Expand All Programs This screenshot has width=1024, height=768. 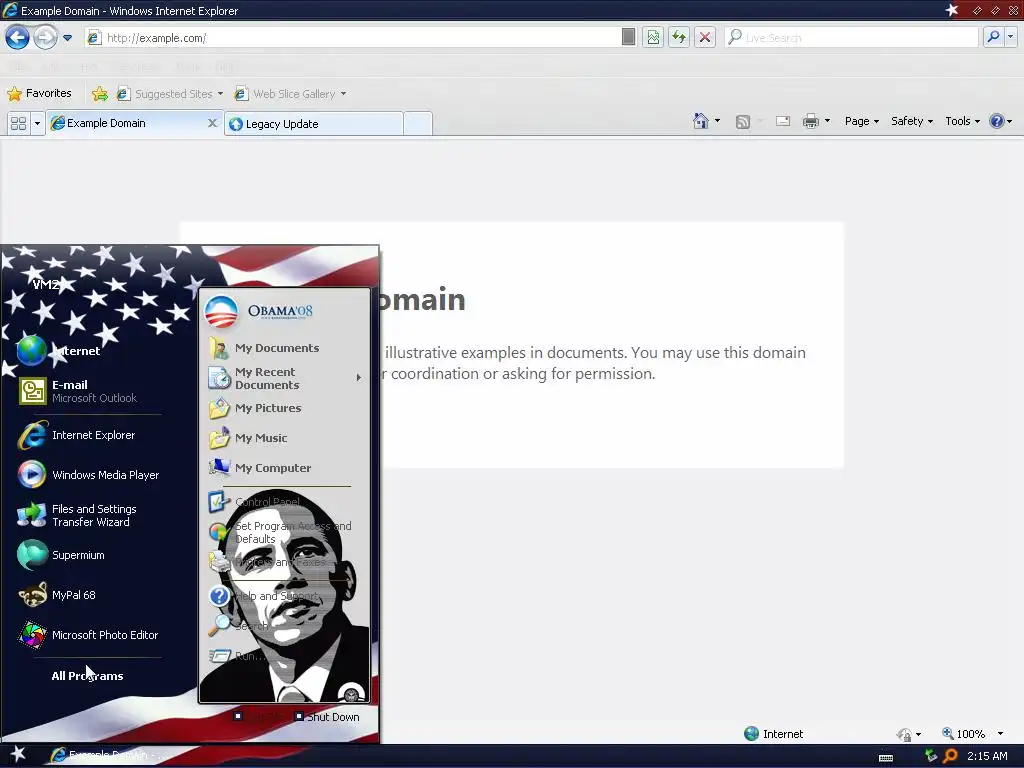click(88, 676)
